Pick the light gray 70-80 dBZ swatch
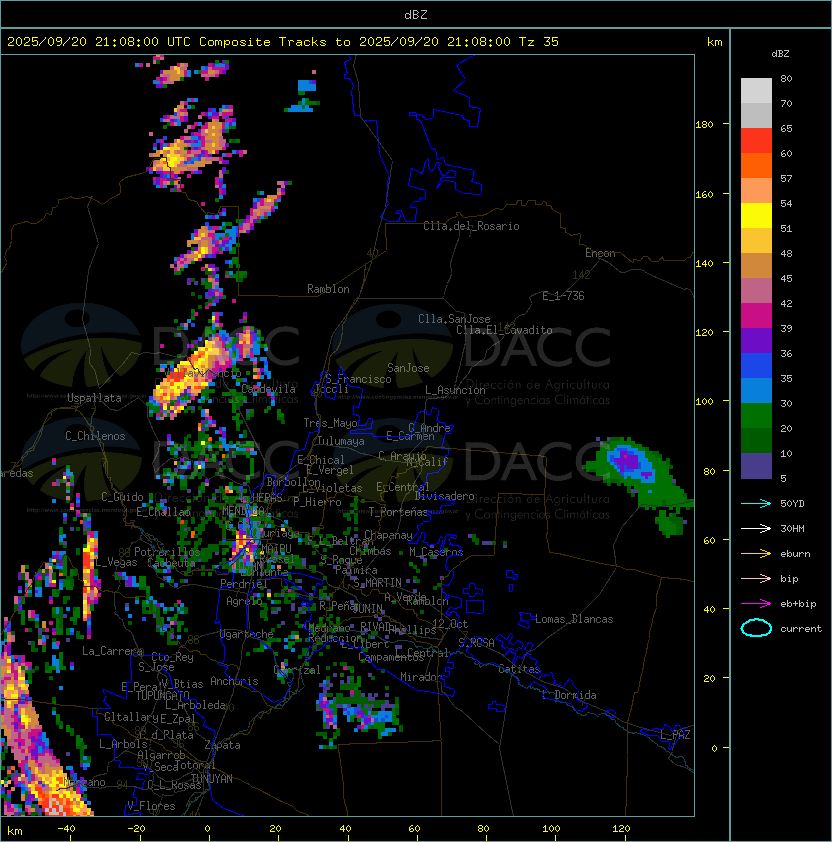This screenshot has width=832, height=842. coord(756,90)
